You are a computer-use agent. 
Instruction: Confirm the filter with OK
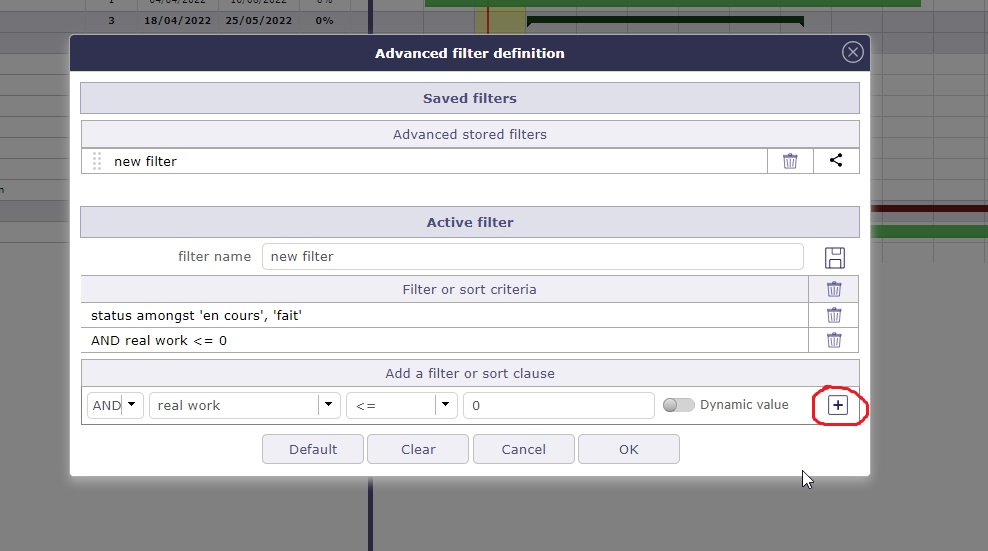tap(628, 449)
